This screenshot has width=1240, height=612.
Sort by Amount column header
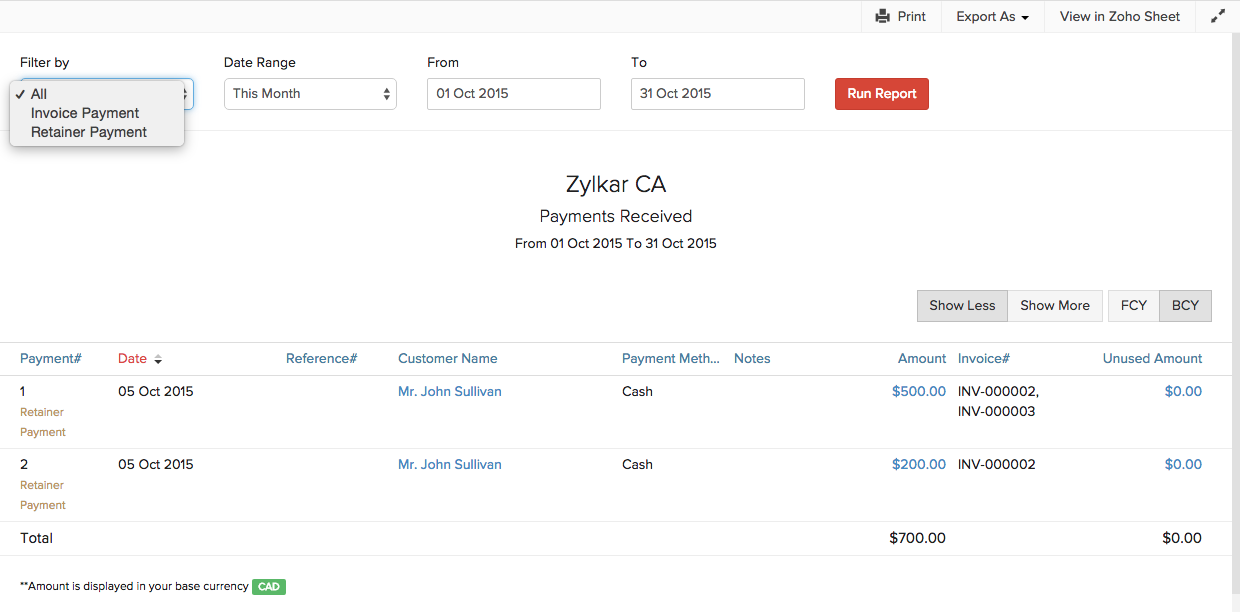point(922,359)
